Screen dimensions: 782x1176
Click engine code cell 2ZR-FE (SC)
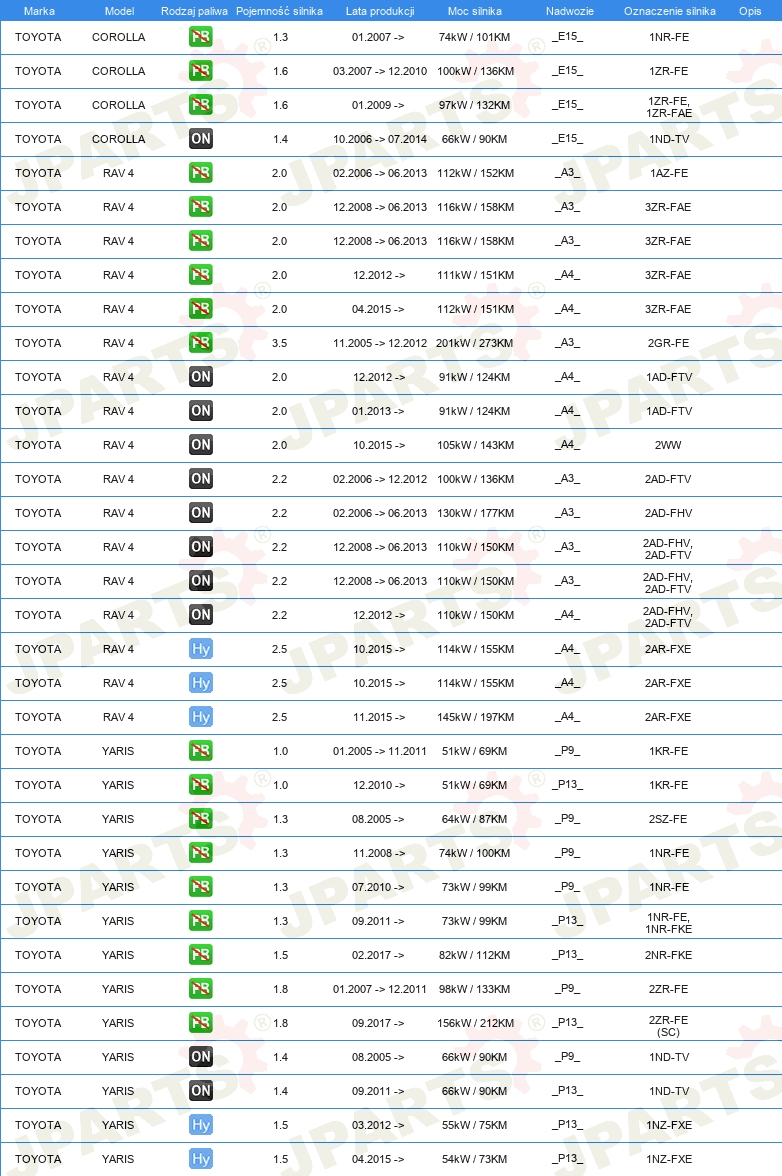(x=668, y=1026)
